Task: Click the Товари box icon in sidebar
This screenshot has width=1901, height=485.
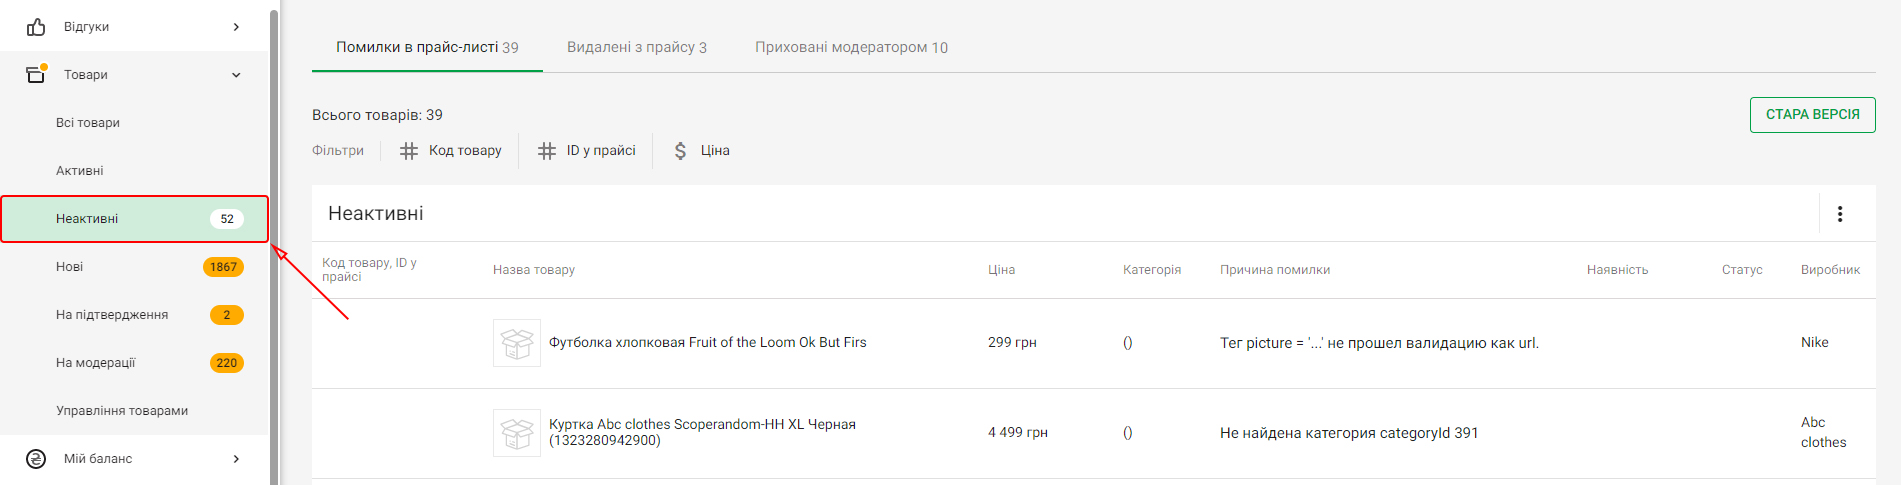Action: coord(36,75)
